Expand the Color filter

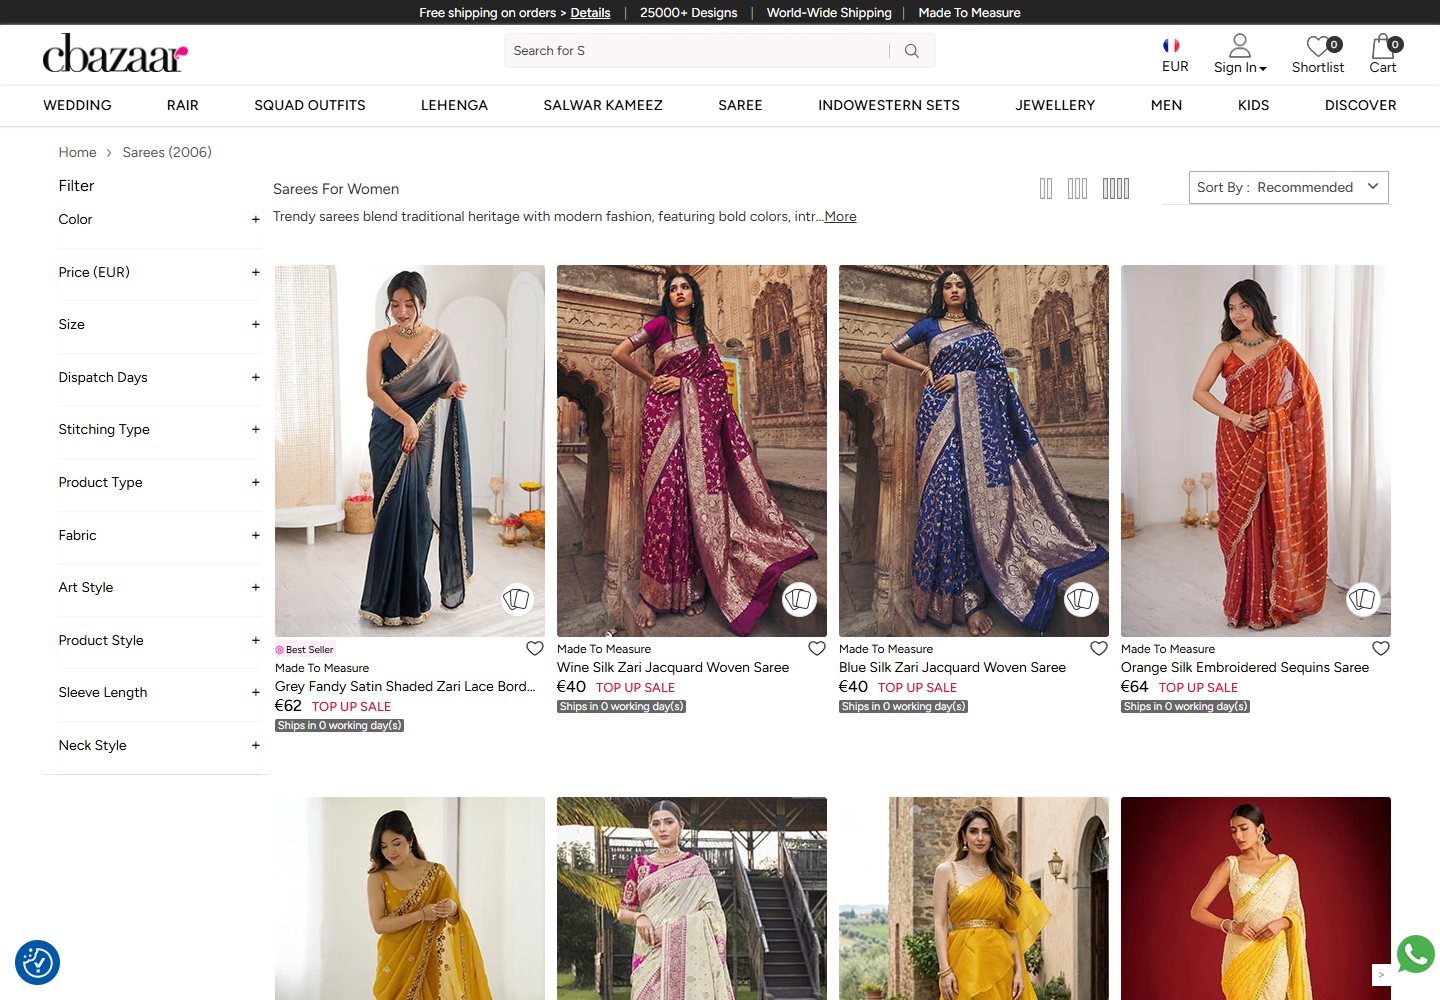[256, 219]
